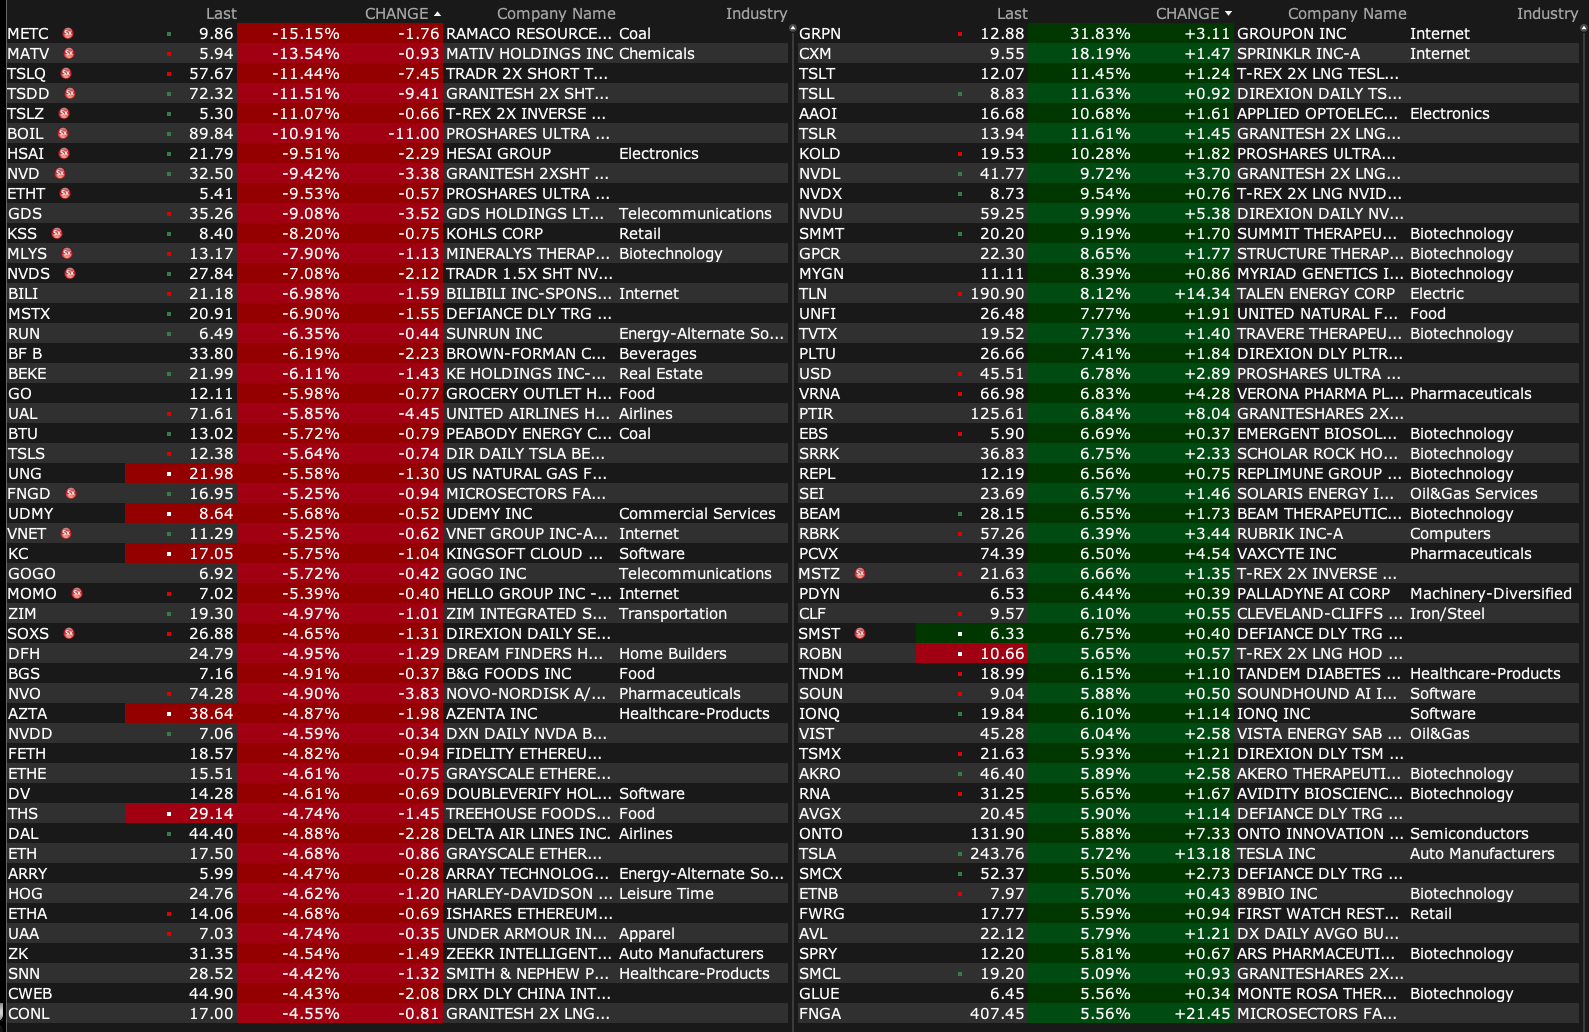This screenshot has height=1032, width=1589.
Task: Click left panel Company Name column header
Action: click(556, 14)
